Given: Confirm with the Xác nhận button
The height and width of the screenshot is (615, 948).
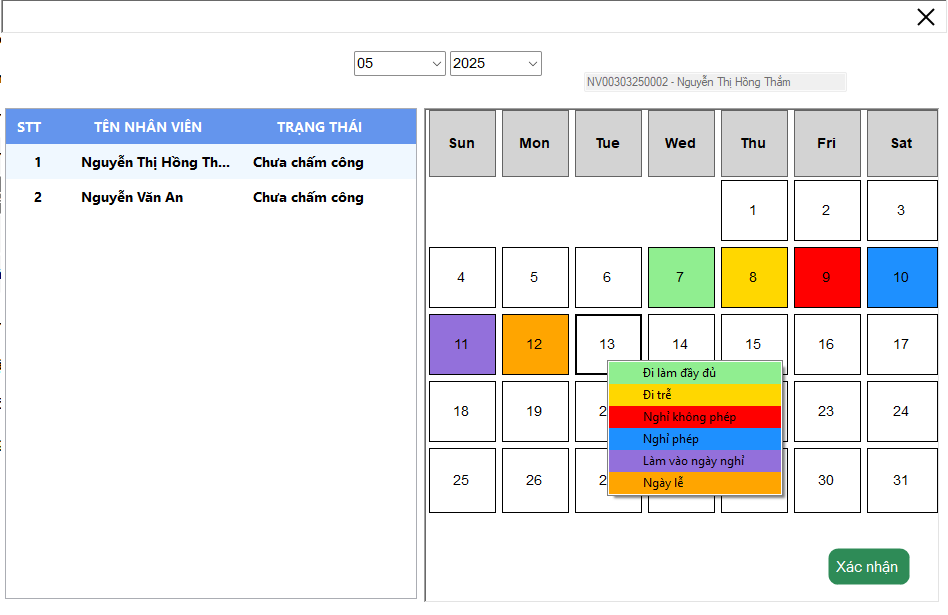Looking at the screenshot, I should pos(868,567).
